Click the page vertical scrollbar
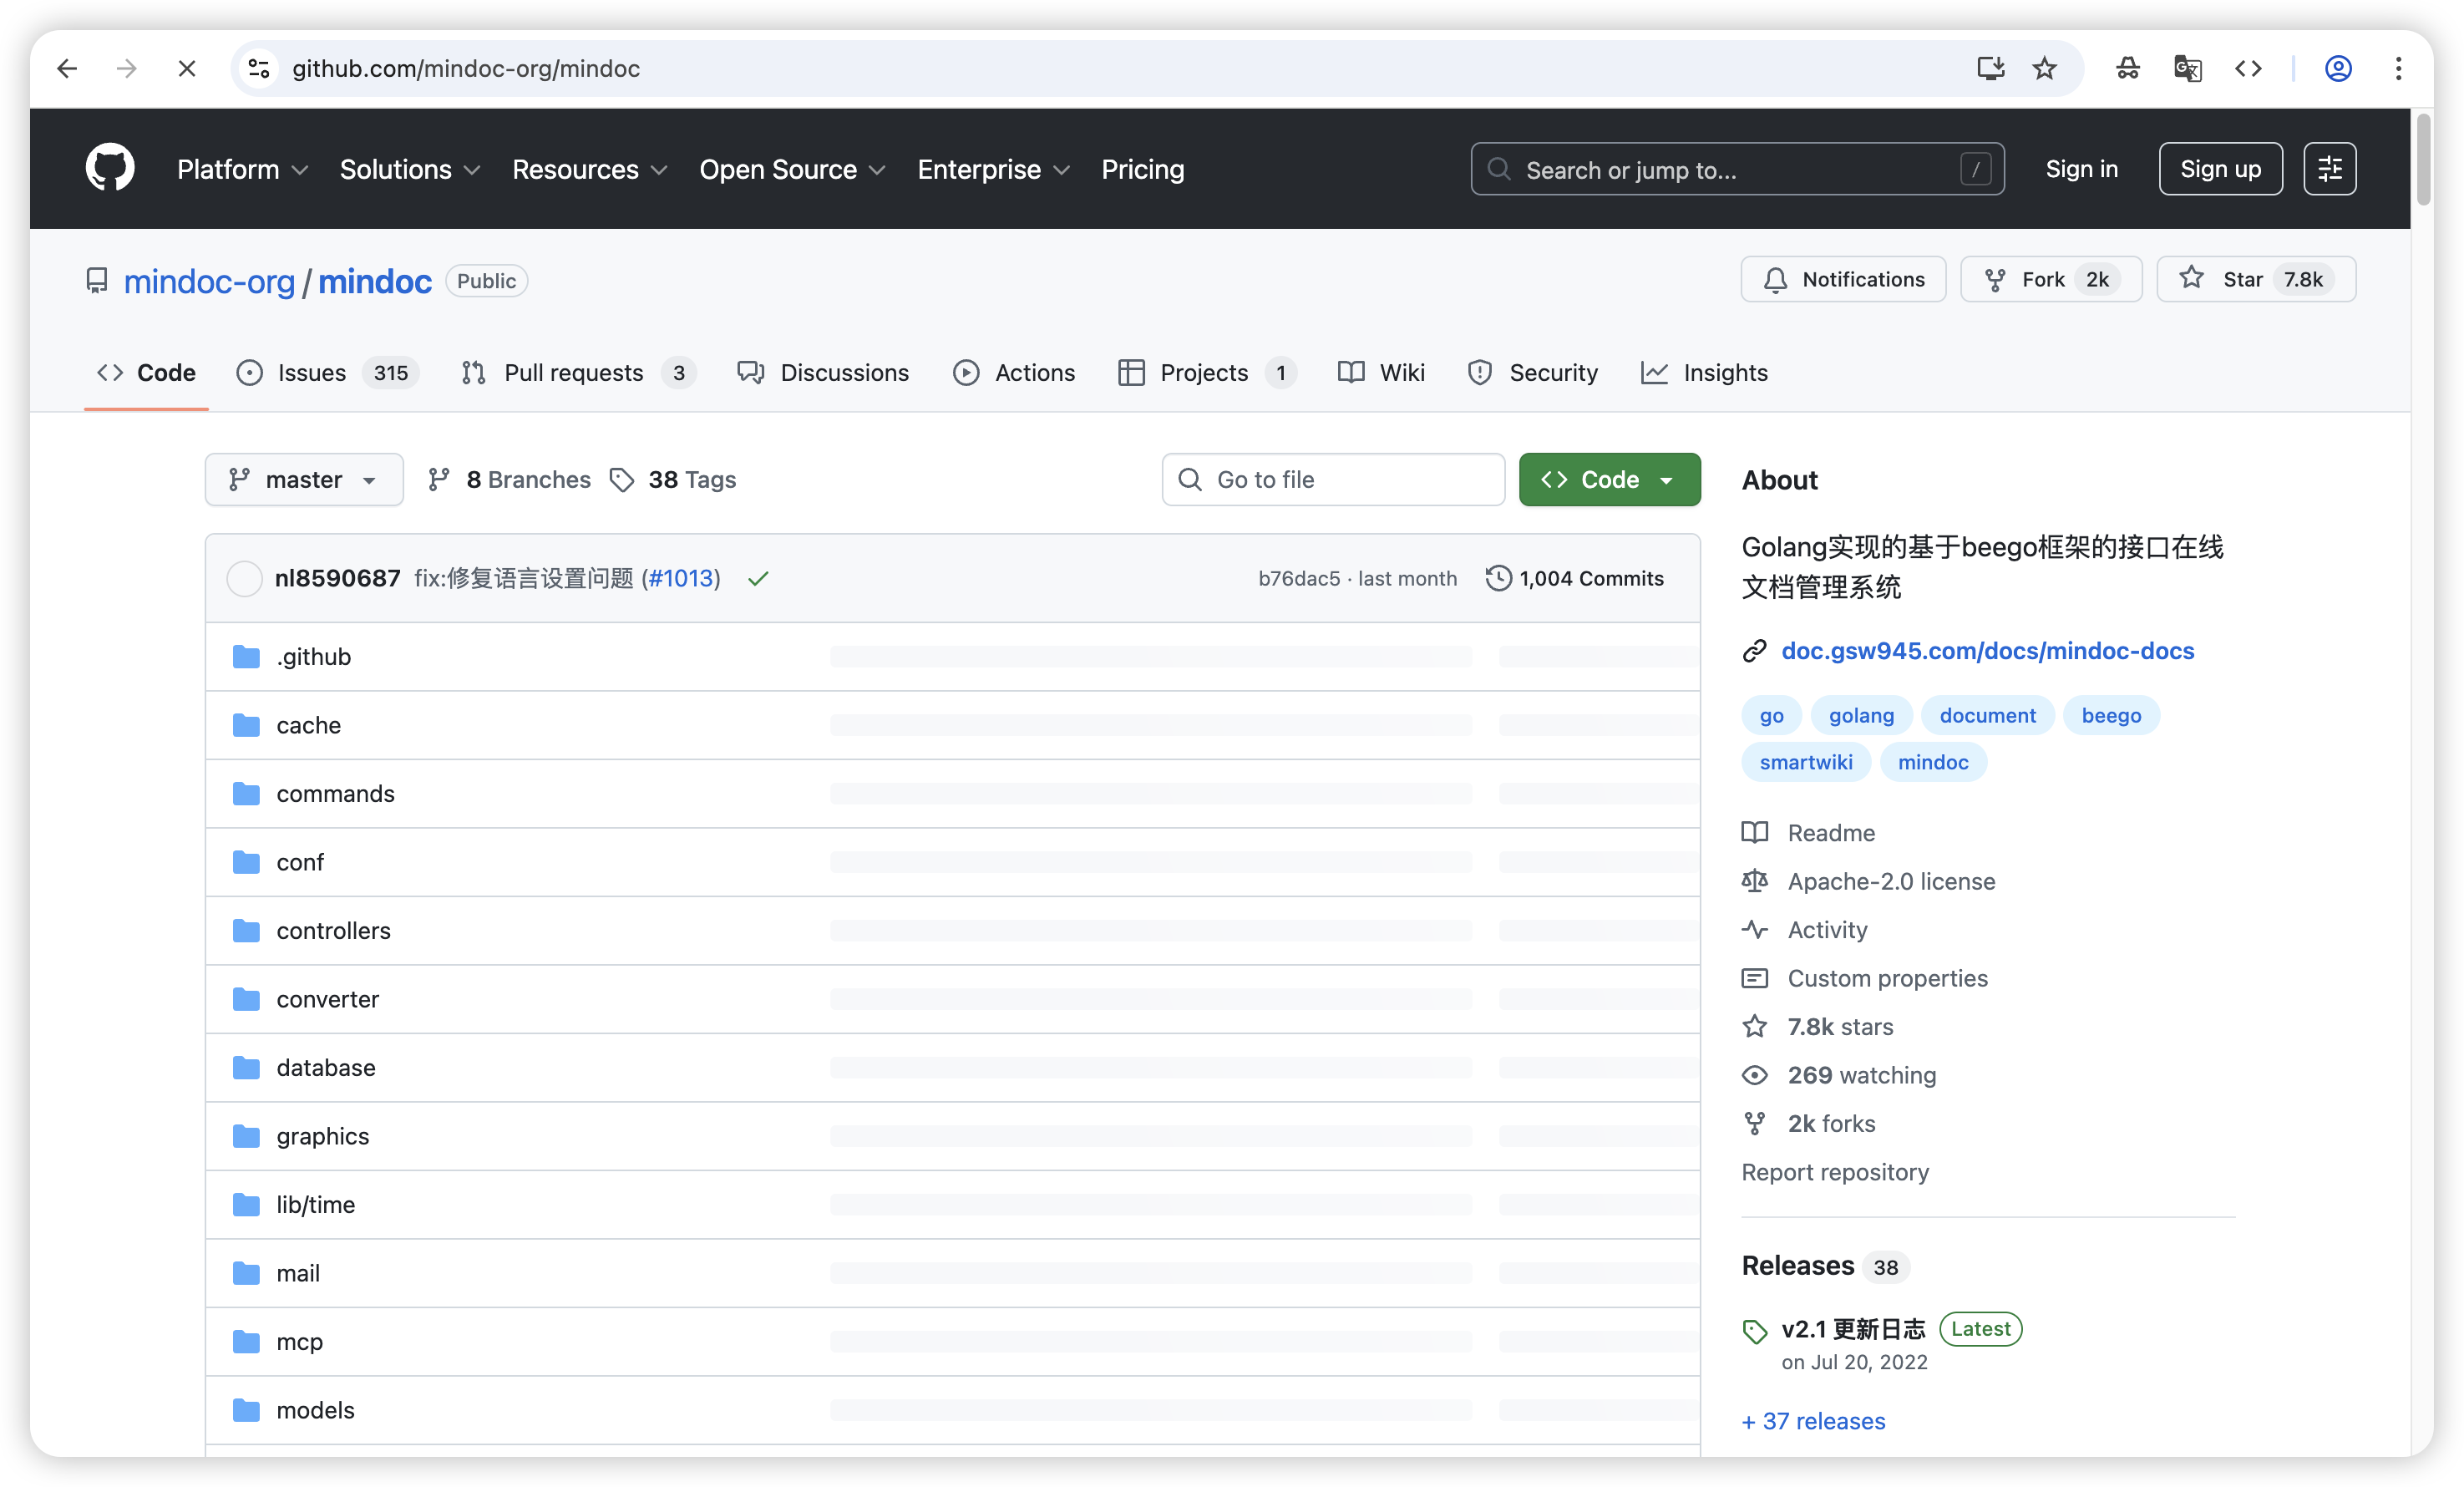 [2422, 160]
